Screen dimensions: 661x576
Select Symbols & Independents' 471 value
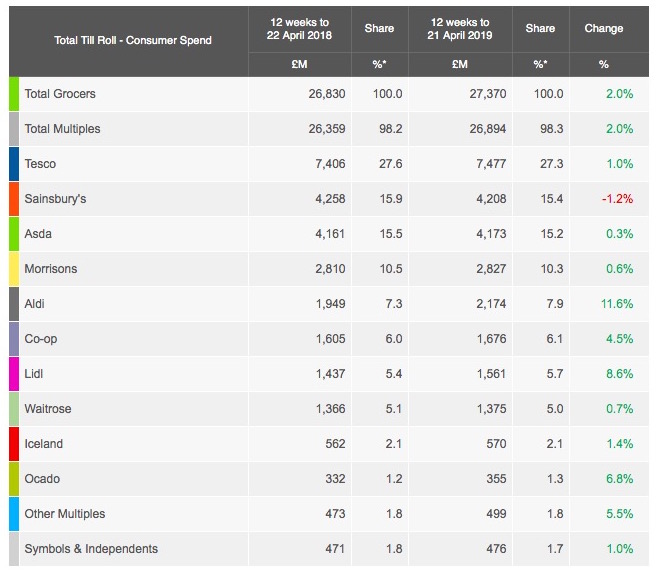coord(335,549)
